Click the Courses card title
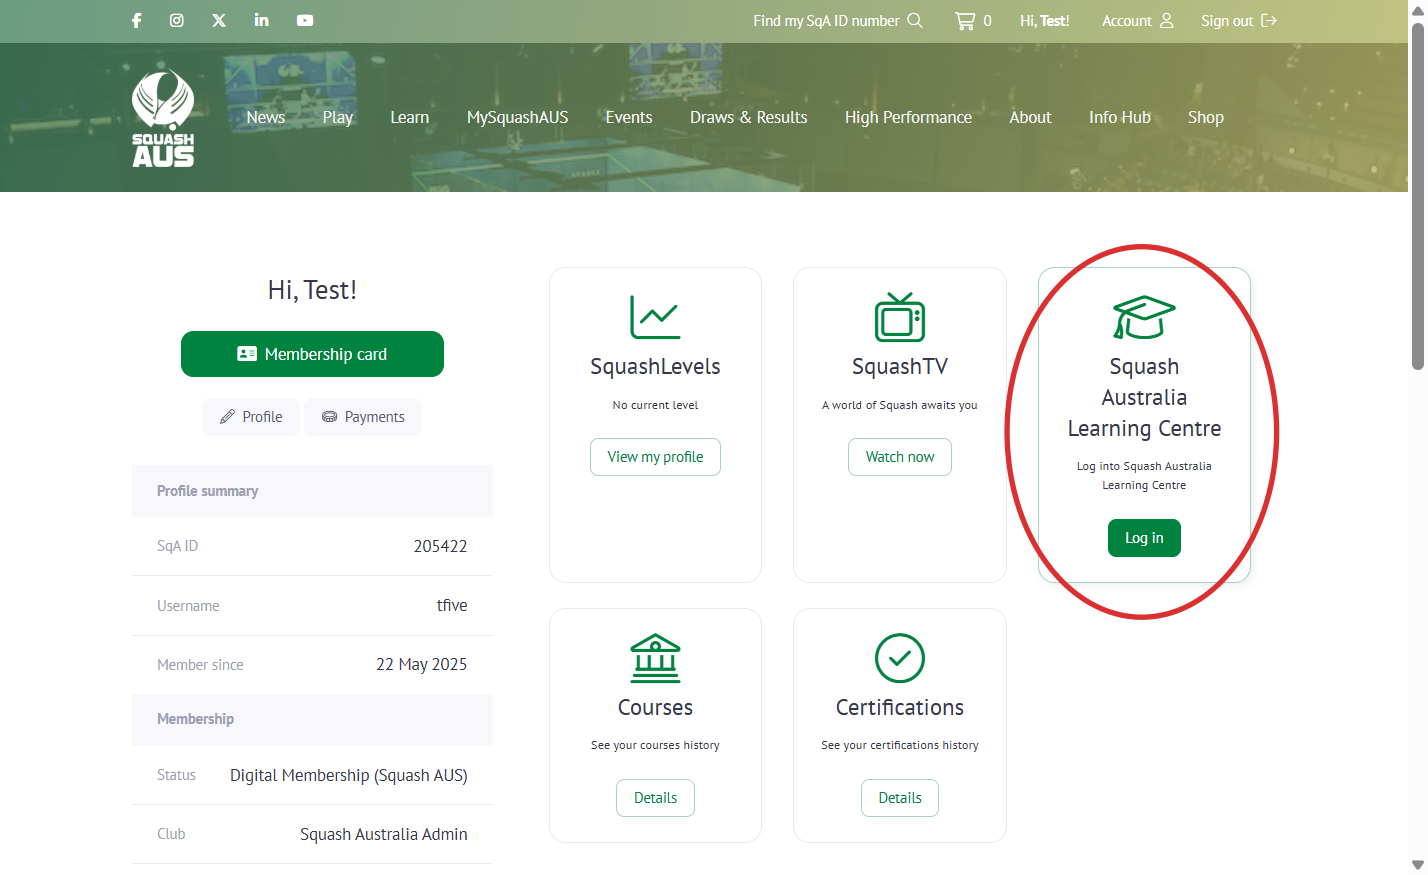 tap(655, 708)
